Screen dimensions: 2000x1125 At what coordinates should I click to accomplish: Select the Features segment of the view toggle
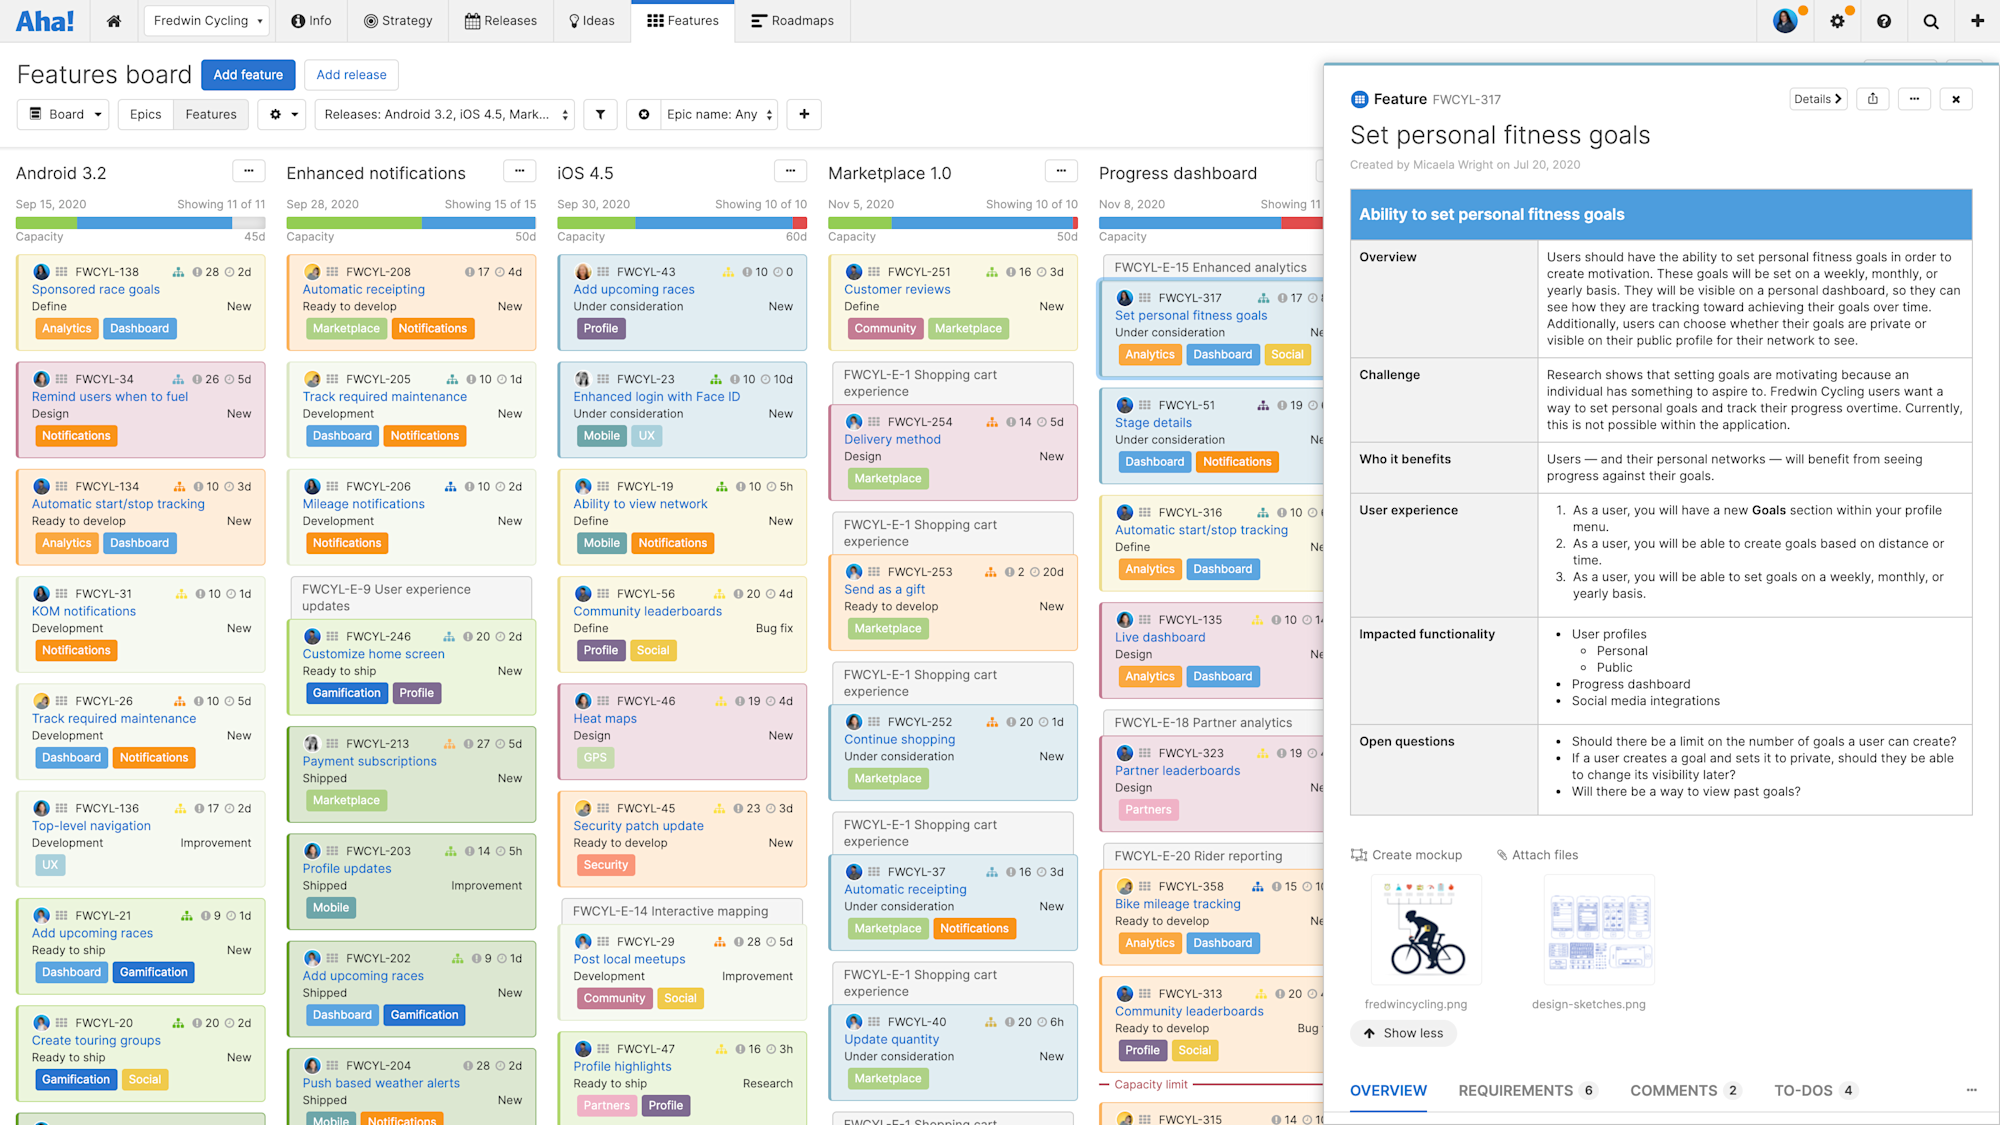(x=210, y=114)
